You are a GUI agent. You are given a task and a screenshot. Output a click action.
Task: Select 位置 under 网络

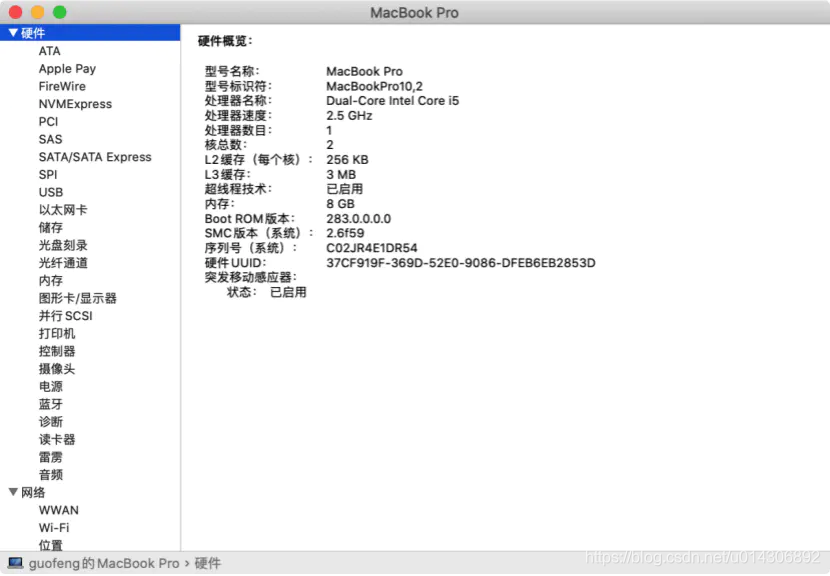pos(51,545)
